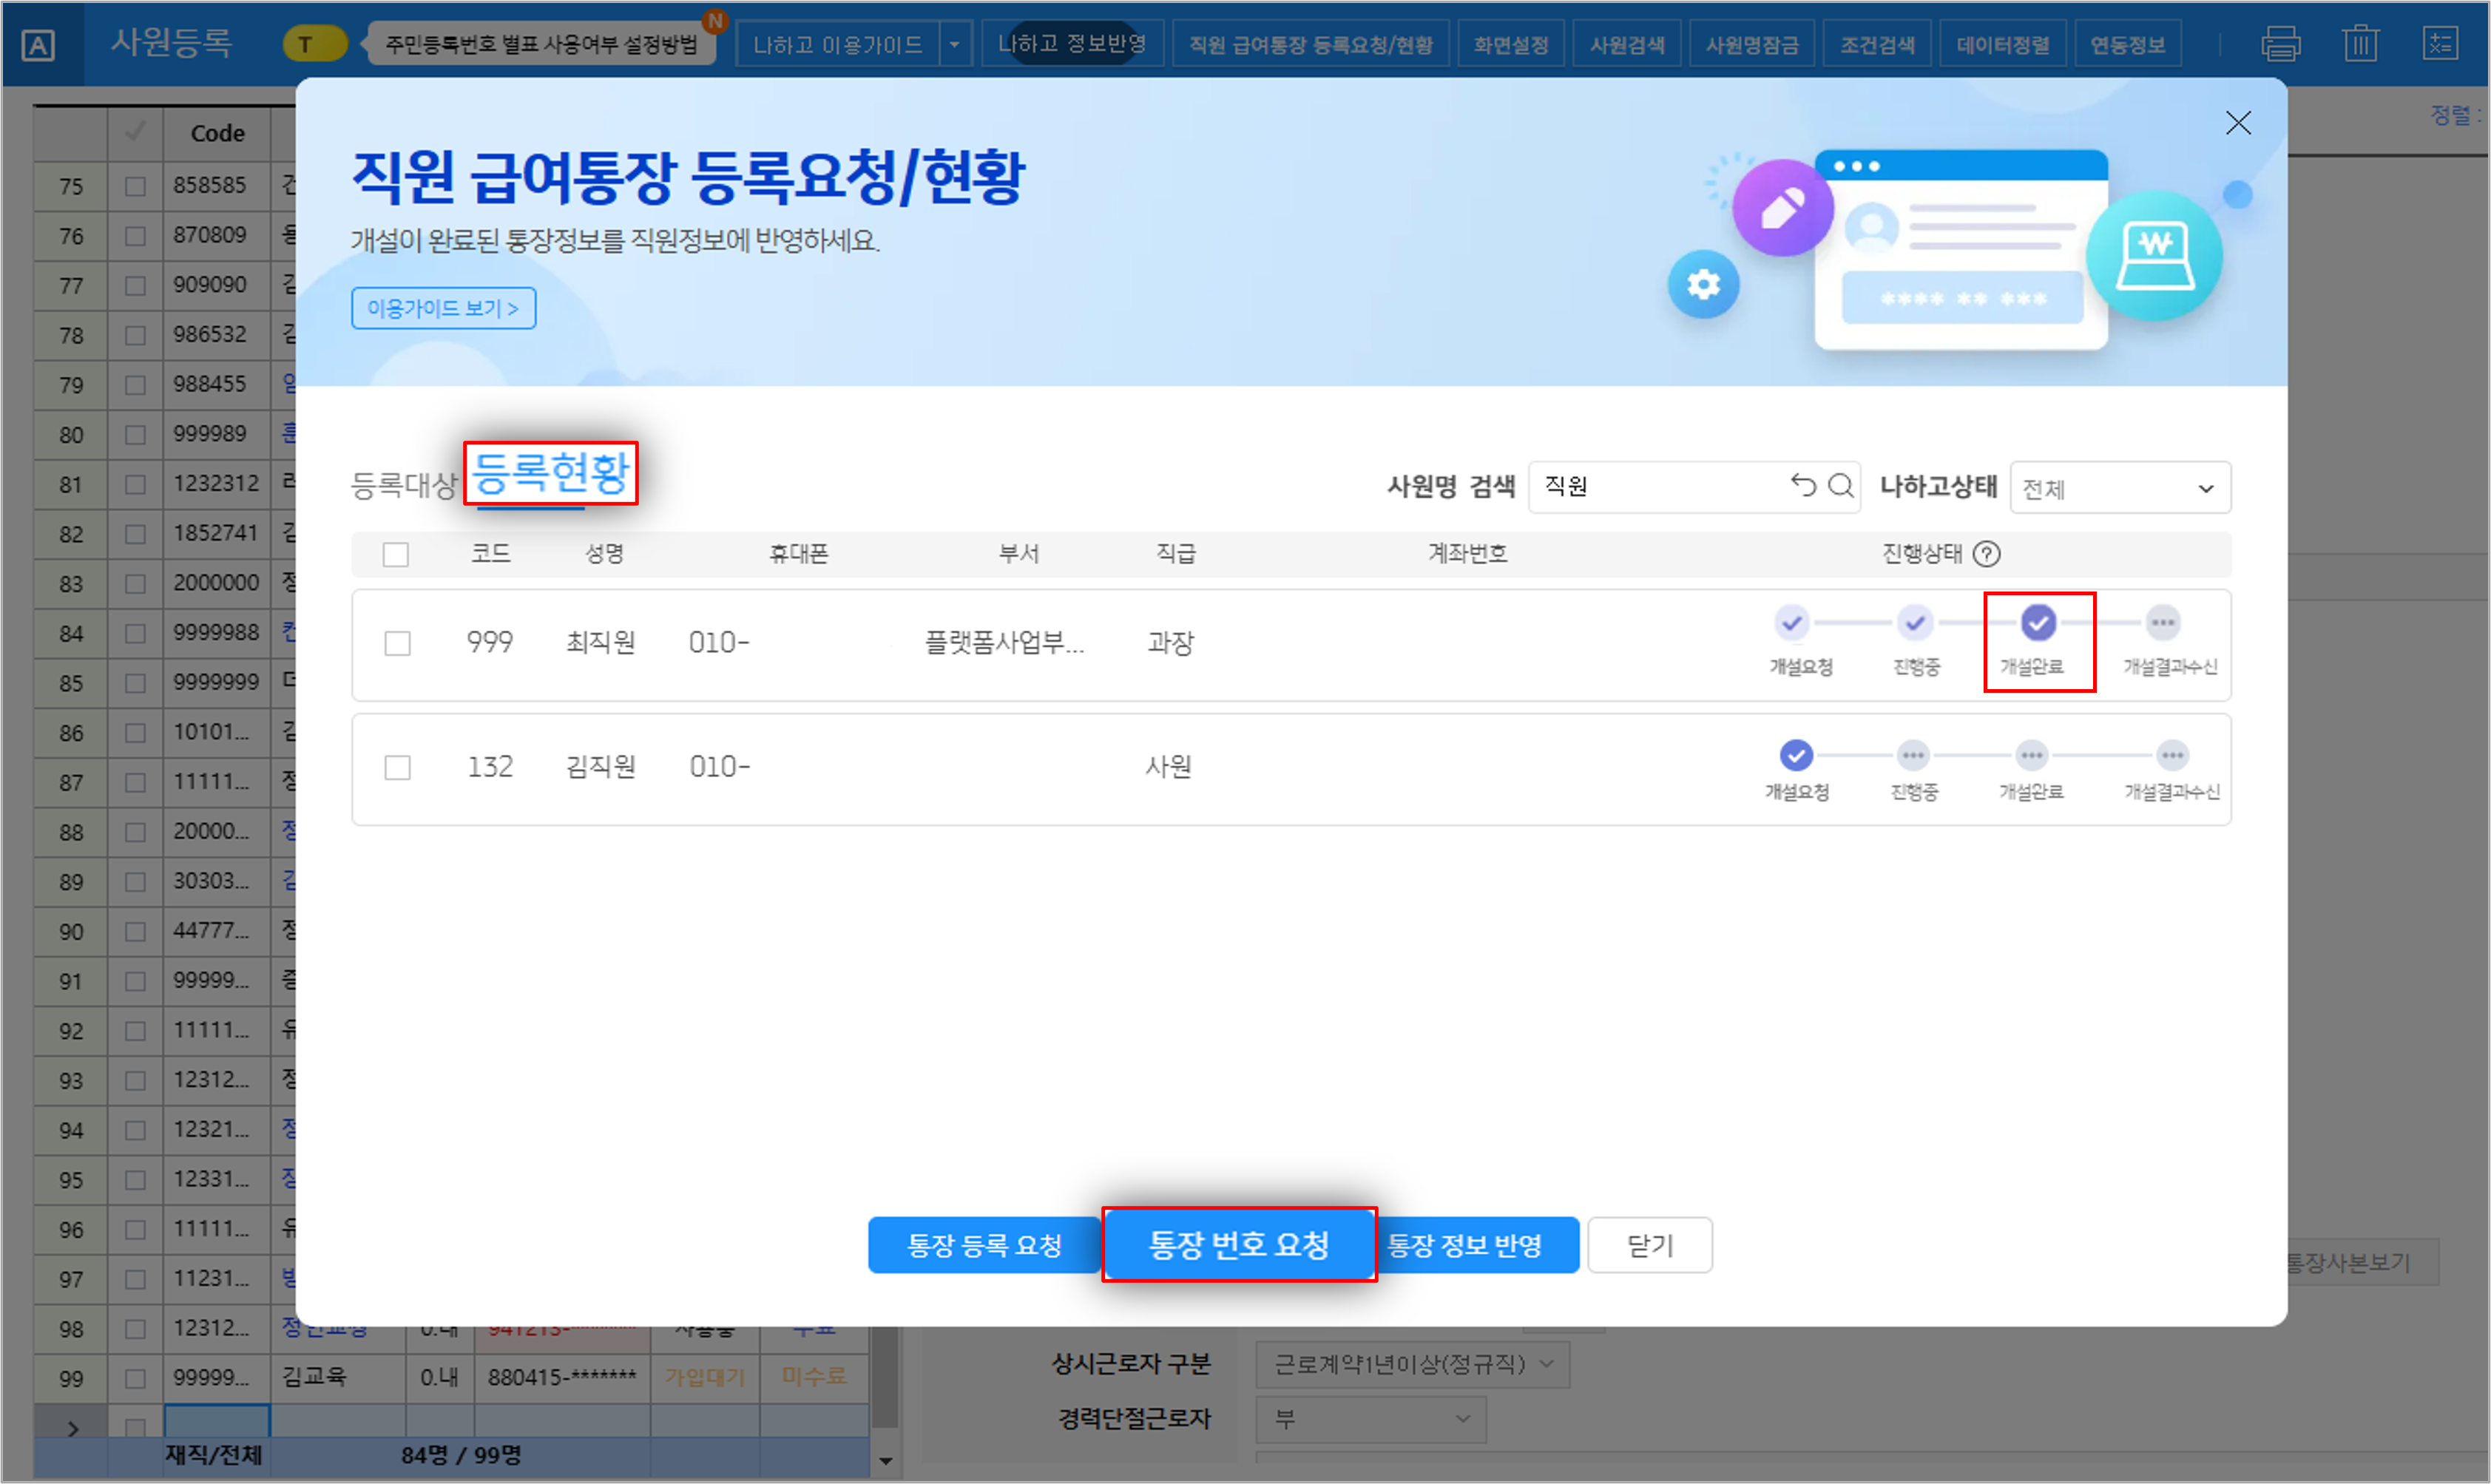Click 진행중 step icon for 최직원

coord(1914,623)
